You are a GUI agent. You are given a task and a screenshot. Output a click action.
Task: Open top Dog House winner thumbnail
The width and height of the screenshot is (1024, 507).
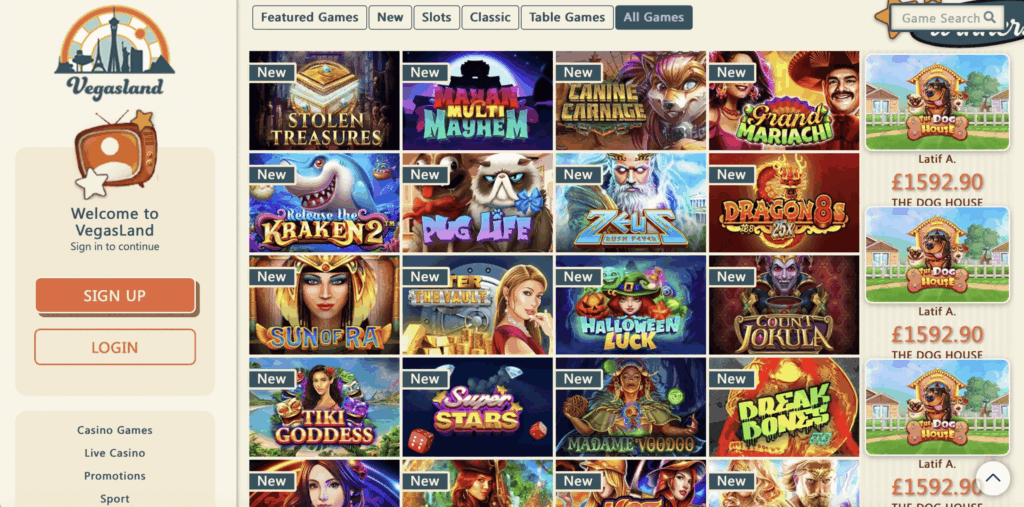[x=937, y=103]
